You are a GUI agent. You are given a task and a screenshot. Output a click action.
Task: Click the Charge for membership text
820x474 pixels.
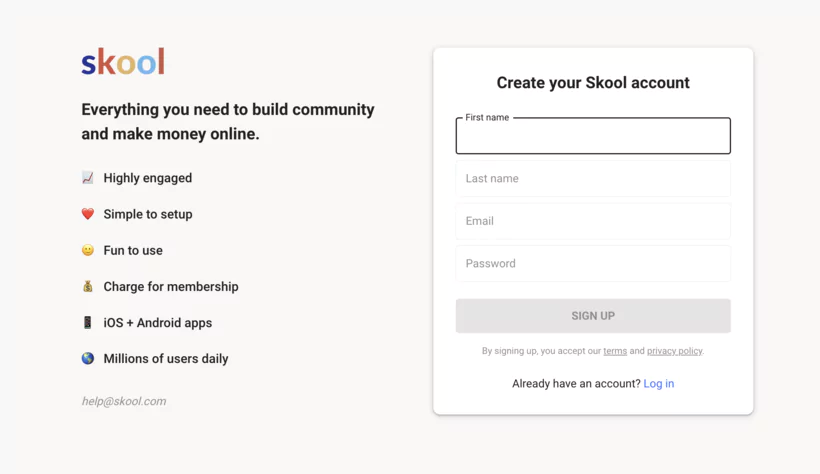click(x=171, y=287)
